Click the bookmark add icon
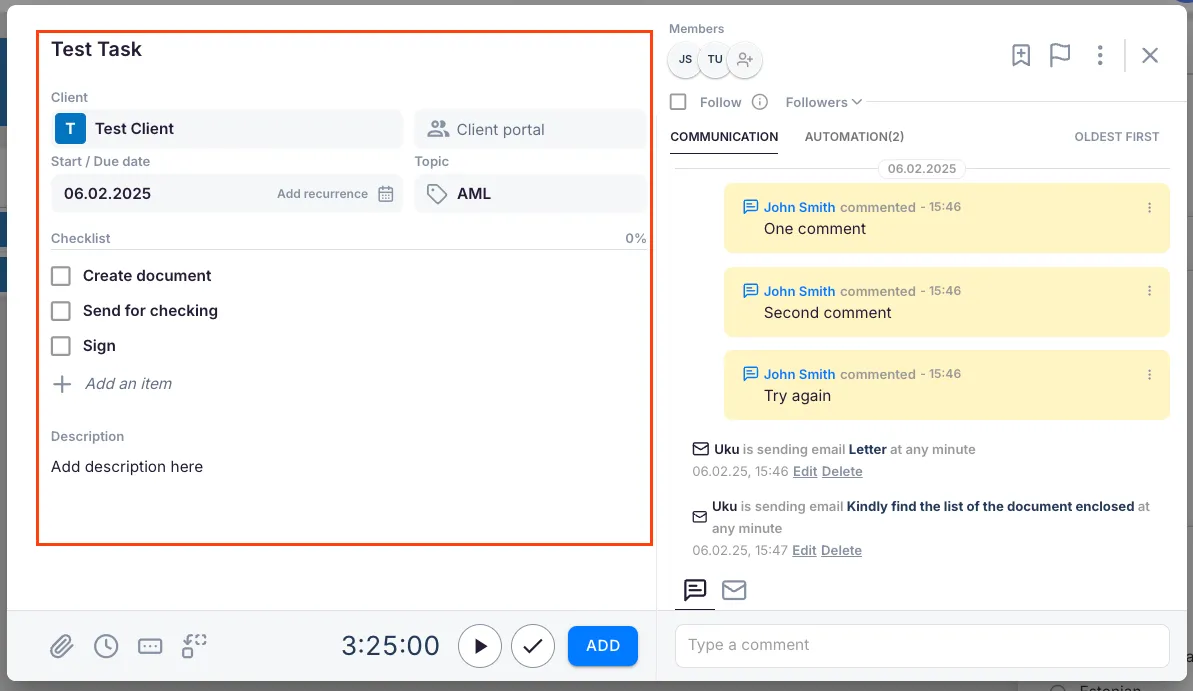The height and width of the screenshot is (691, 1193). [1020, 56]
